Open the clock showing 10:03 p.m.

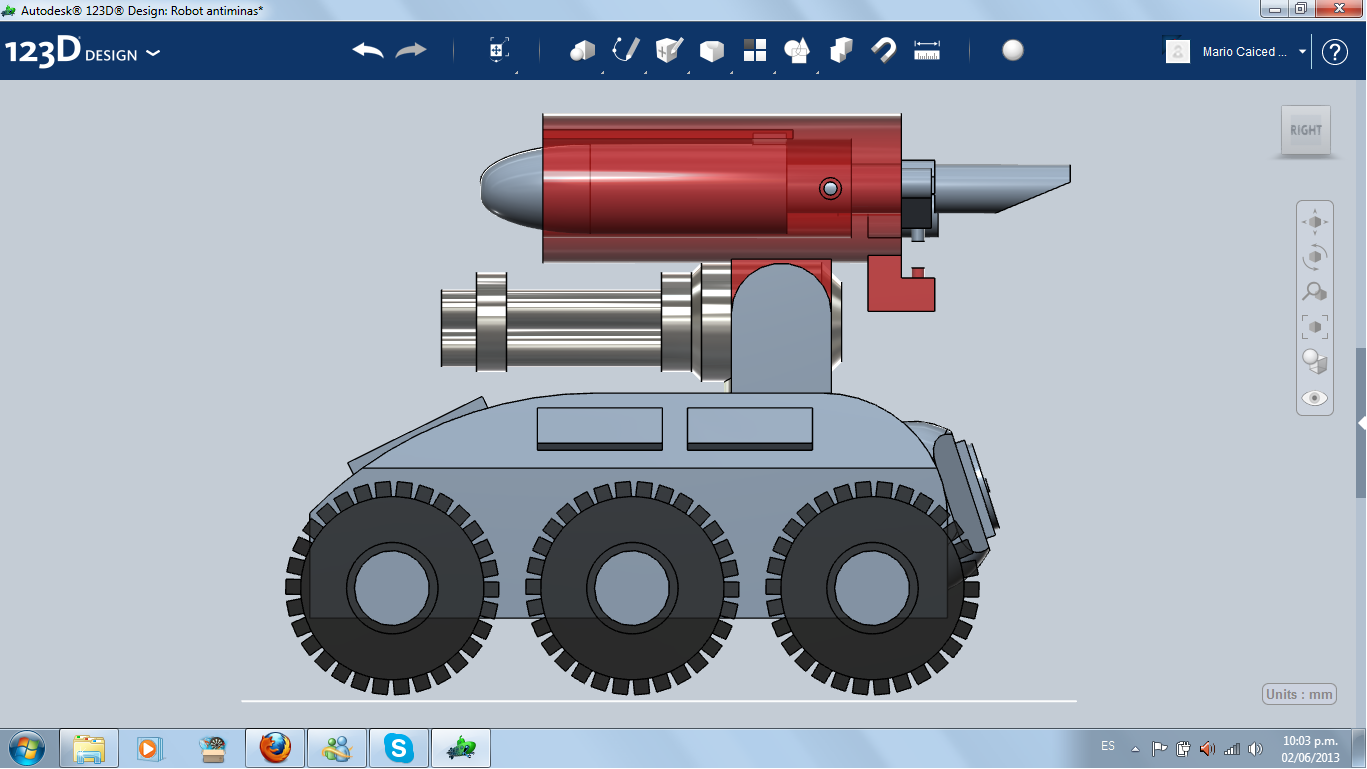(x=1309, y=748)
